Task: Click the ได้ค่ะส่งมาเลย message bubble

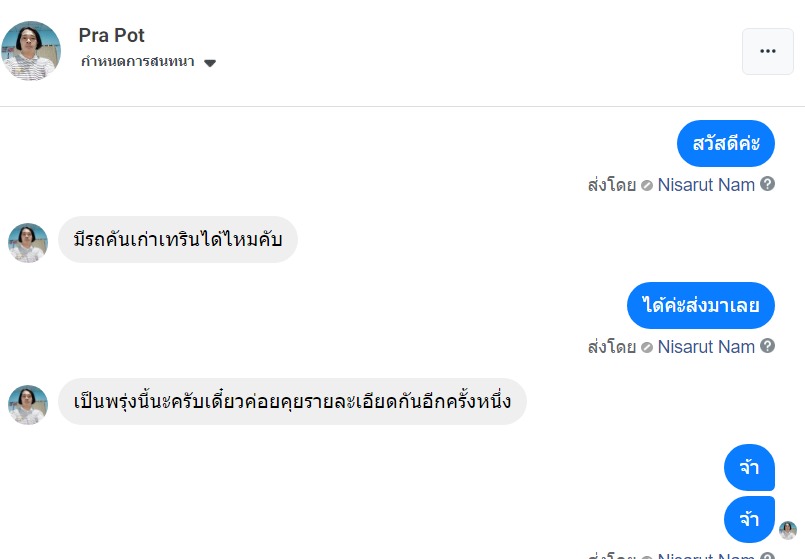Action: [x=700, y=306]
